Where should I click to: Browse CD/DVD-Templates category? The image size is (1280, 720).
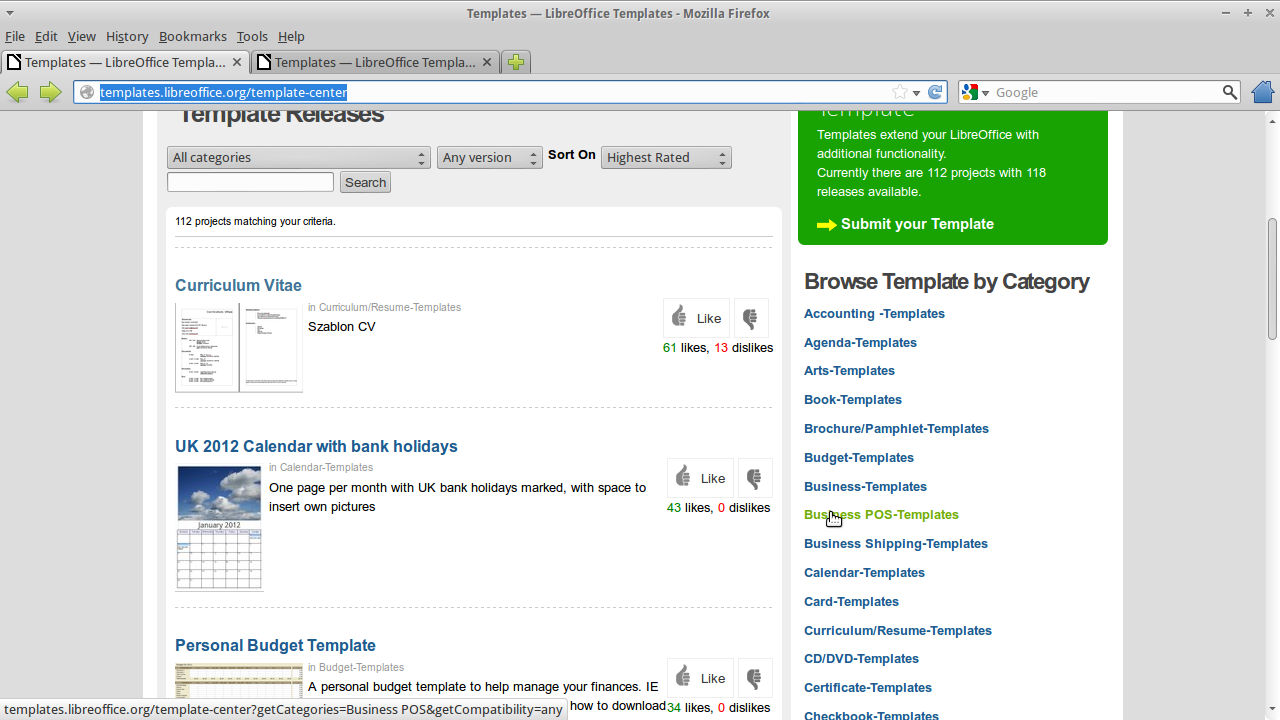click(861, 658)
